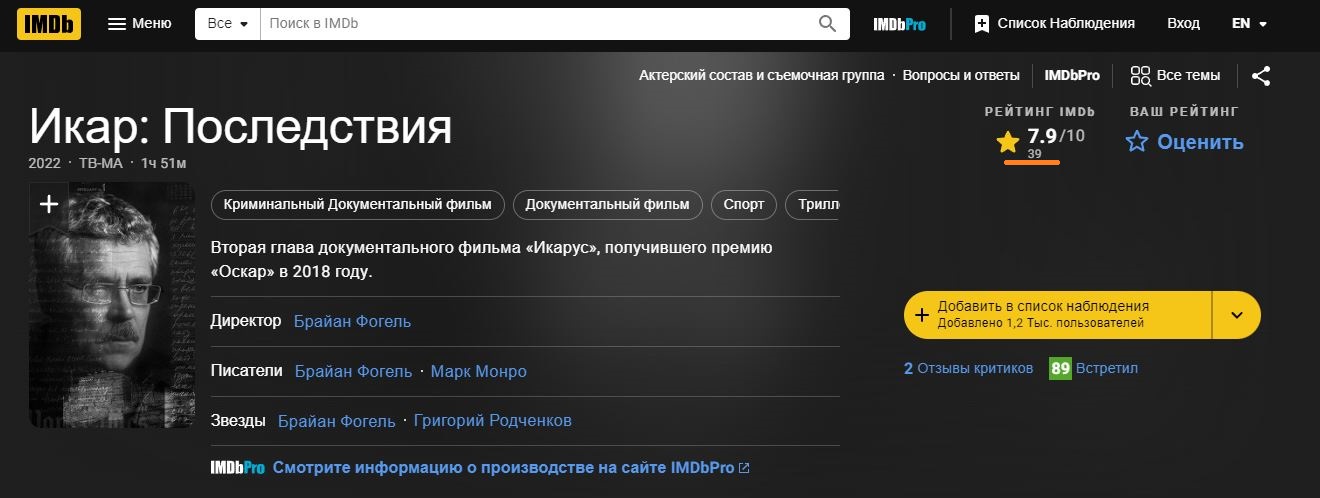Click the film plot summary text

pyautogui.click(x=493, y=259)
